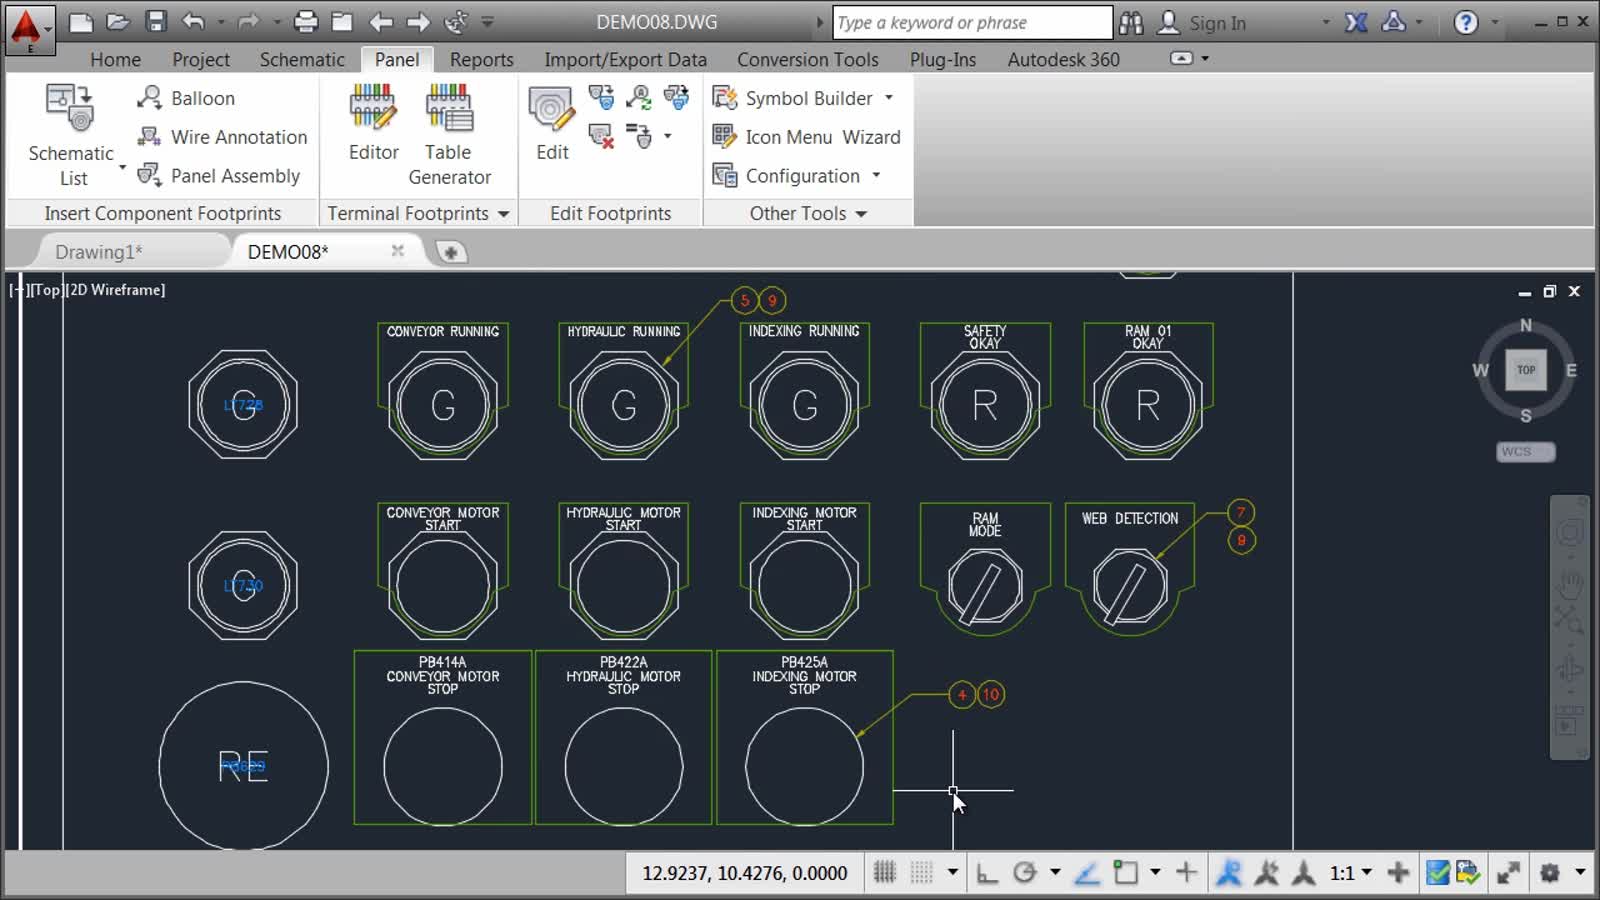Open the Conversion Tools ribbon tab

pyautogui.click(x=806, y=59)
